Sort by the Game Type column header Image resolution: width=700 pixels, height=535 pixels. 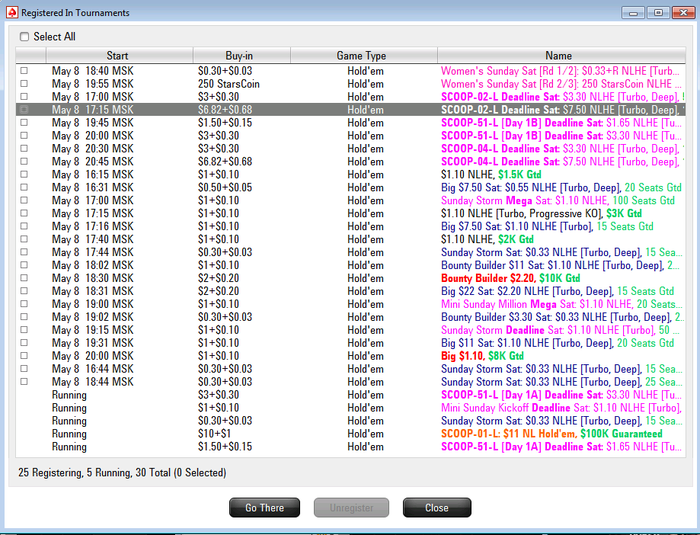(364, 55)
